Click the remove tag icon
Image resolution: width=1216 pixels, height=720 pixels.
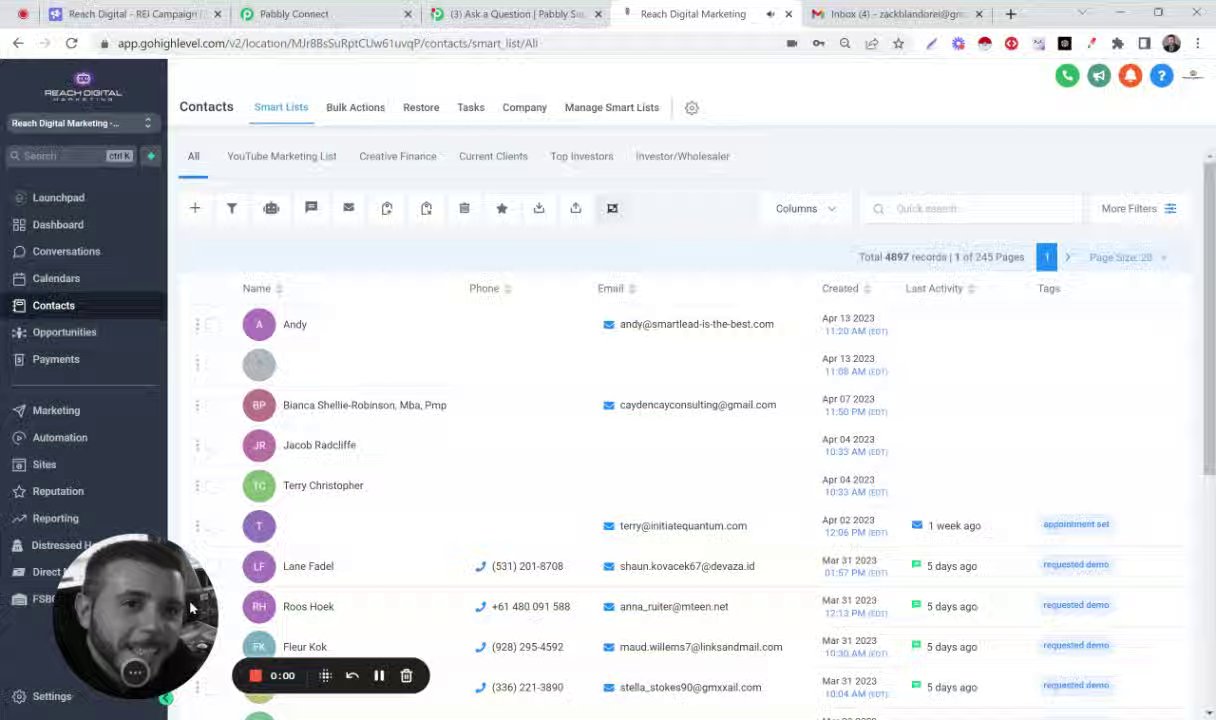tap(426, 208)
